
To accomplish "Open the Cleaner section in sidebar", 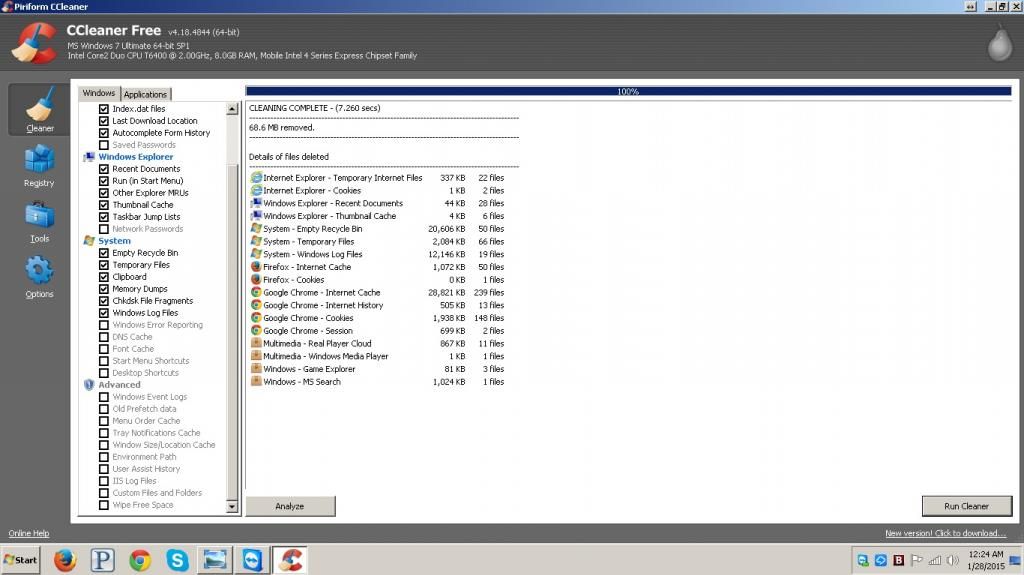I will [x=39, y=109].
